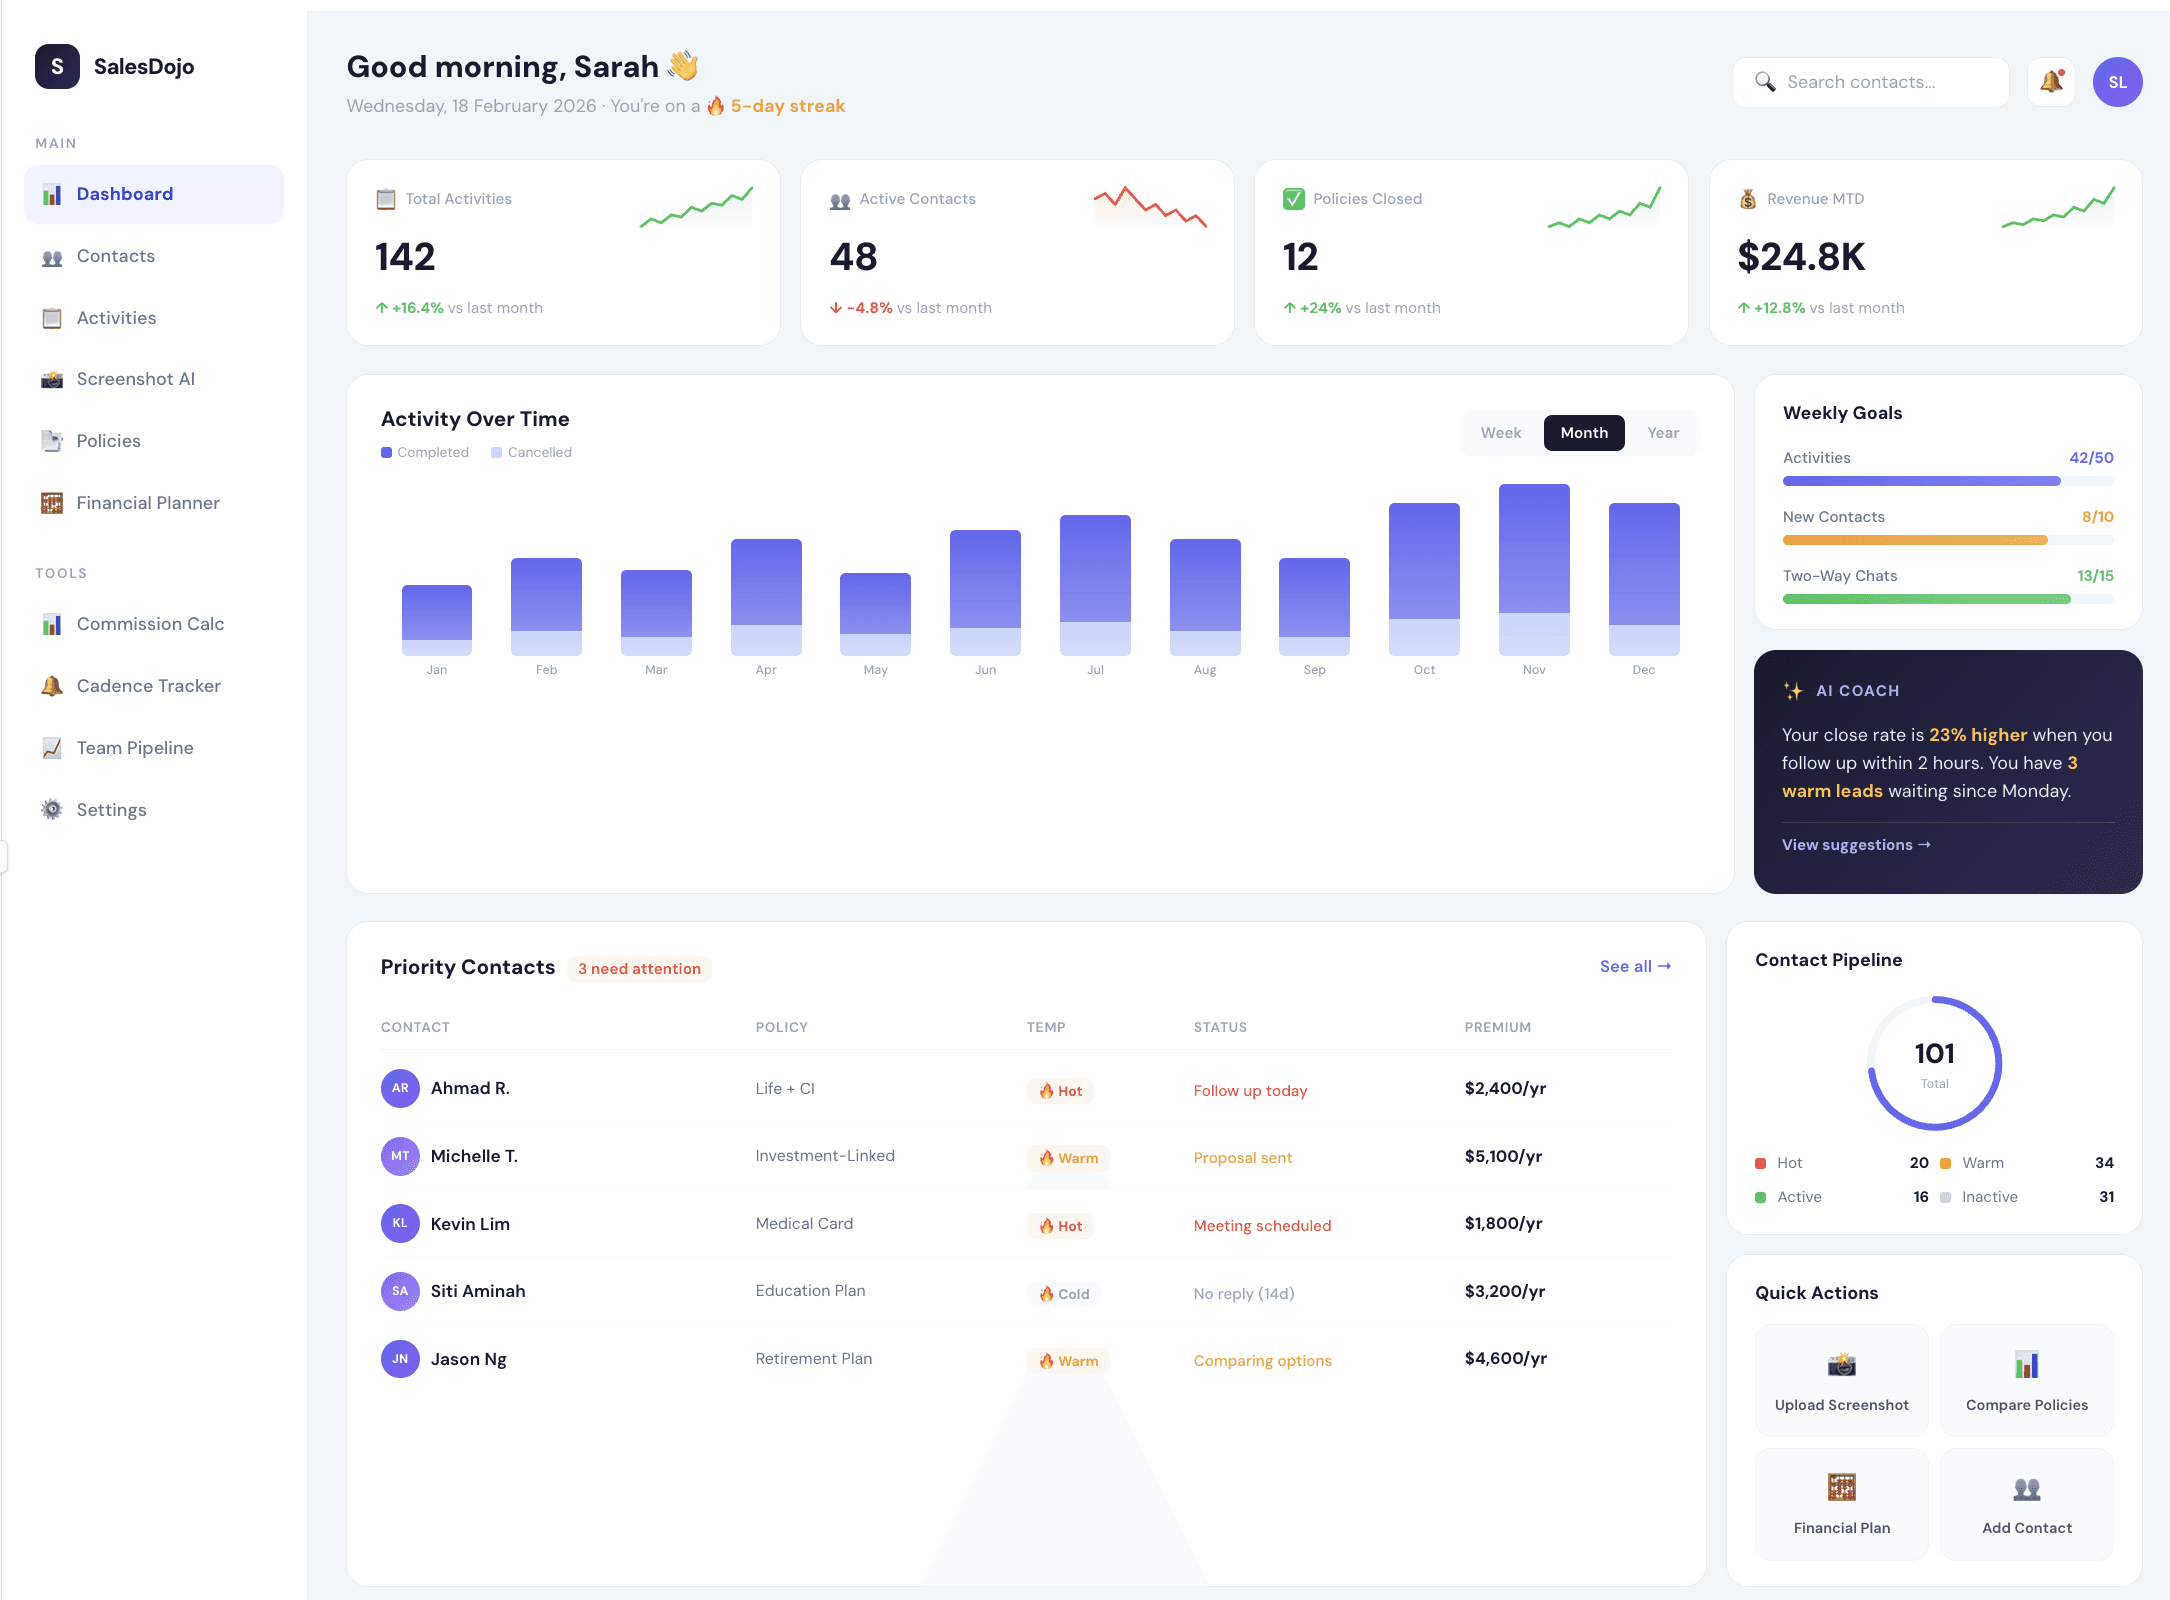The width and height of the screenshot is (2170, 1600).
Task: Click inside the Search contacts field
Action: click(1870, 82)
